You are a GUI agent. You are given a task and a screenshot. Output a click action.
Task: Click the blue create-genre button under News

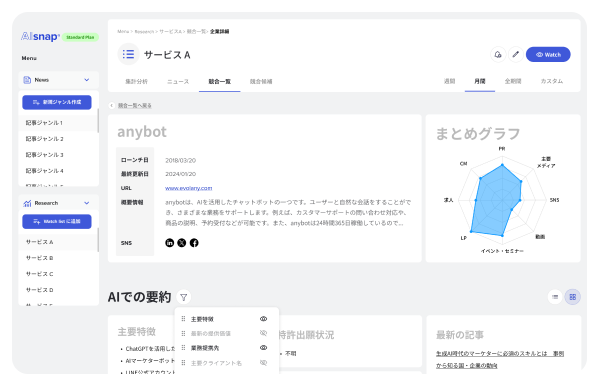click(57, 102)
